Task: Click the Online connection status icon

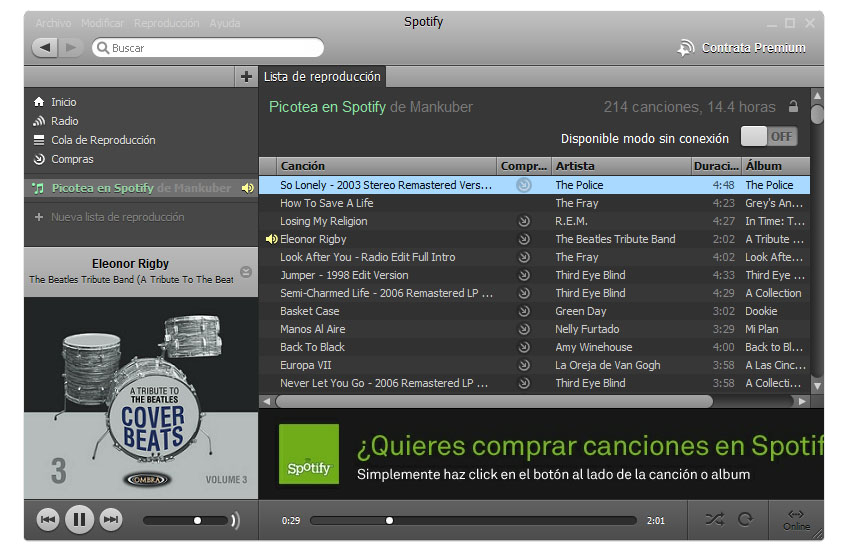Action: 796,520
